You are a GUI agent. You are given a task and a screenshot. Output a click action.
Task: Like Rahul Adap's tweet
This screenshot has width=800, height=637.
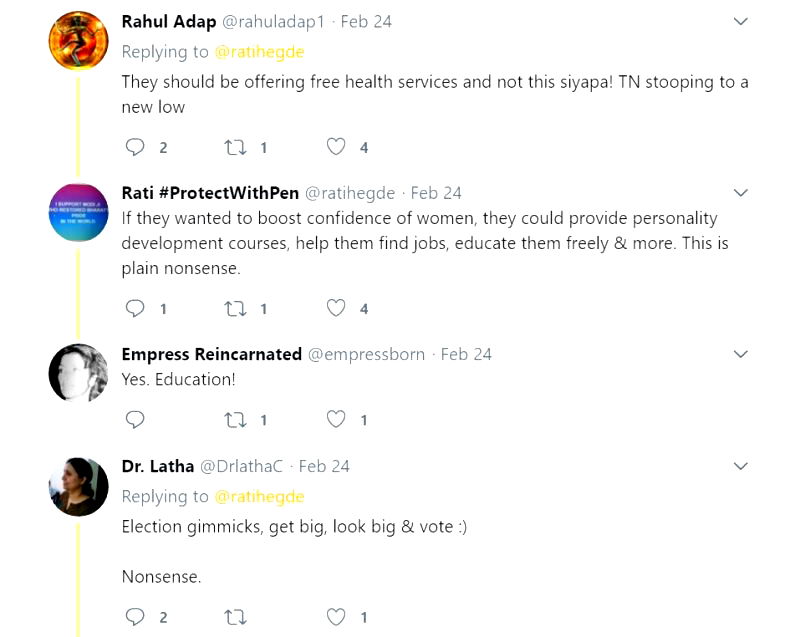click(x=337, y=147)
